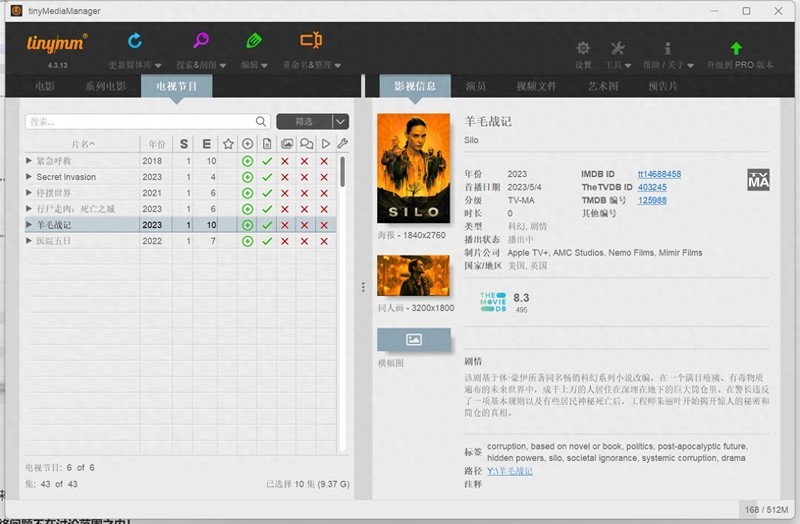
Task: Click green checkmark in 医院五日 row
Action: click(267, 241)
